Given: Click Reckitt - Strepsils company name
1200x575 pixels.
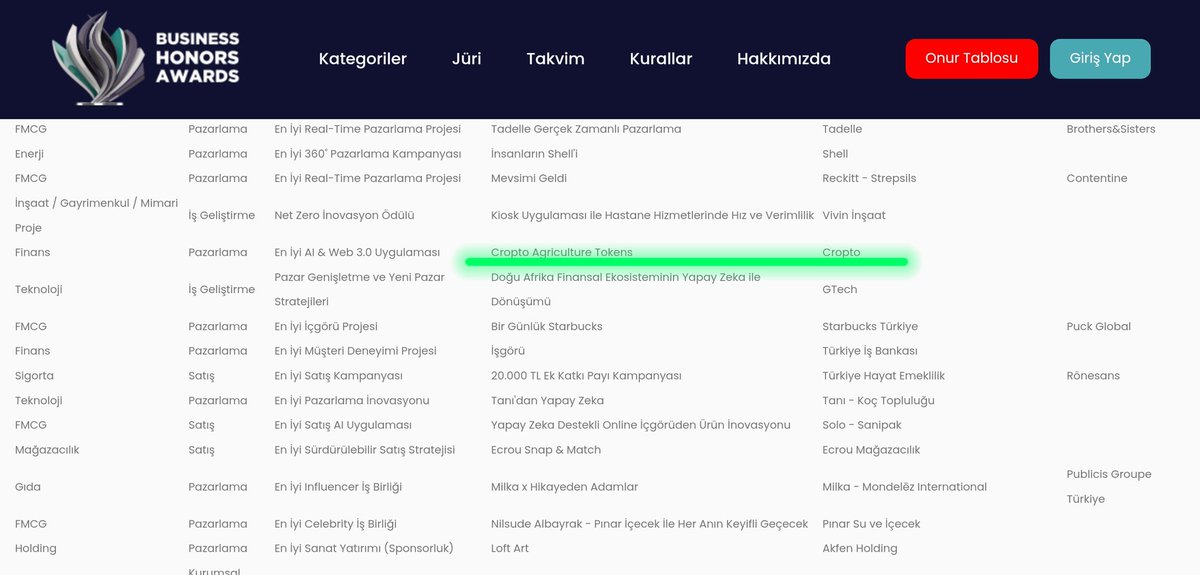Looking at the screenshot, I should click(x=869, y=178).
